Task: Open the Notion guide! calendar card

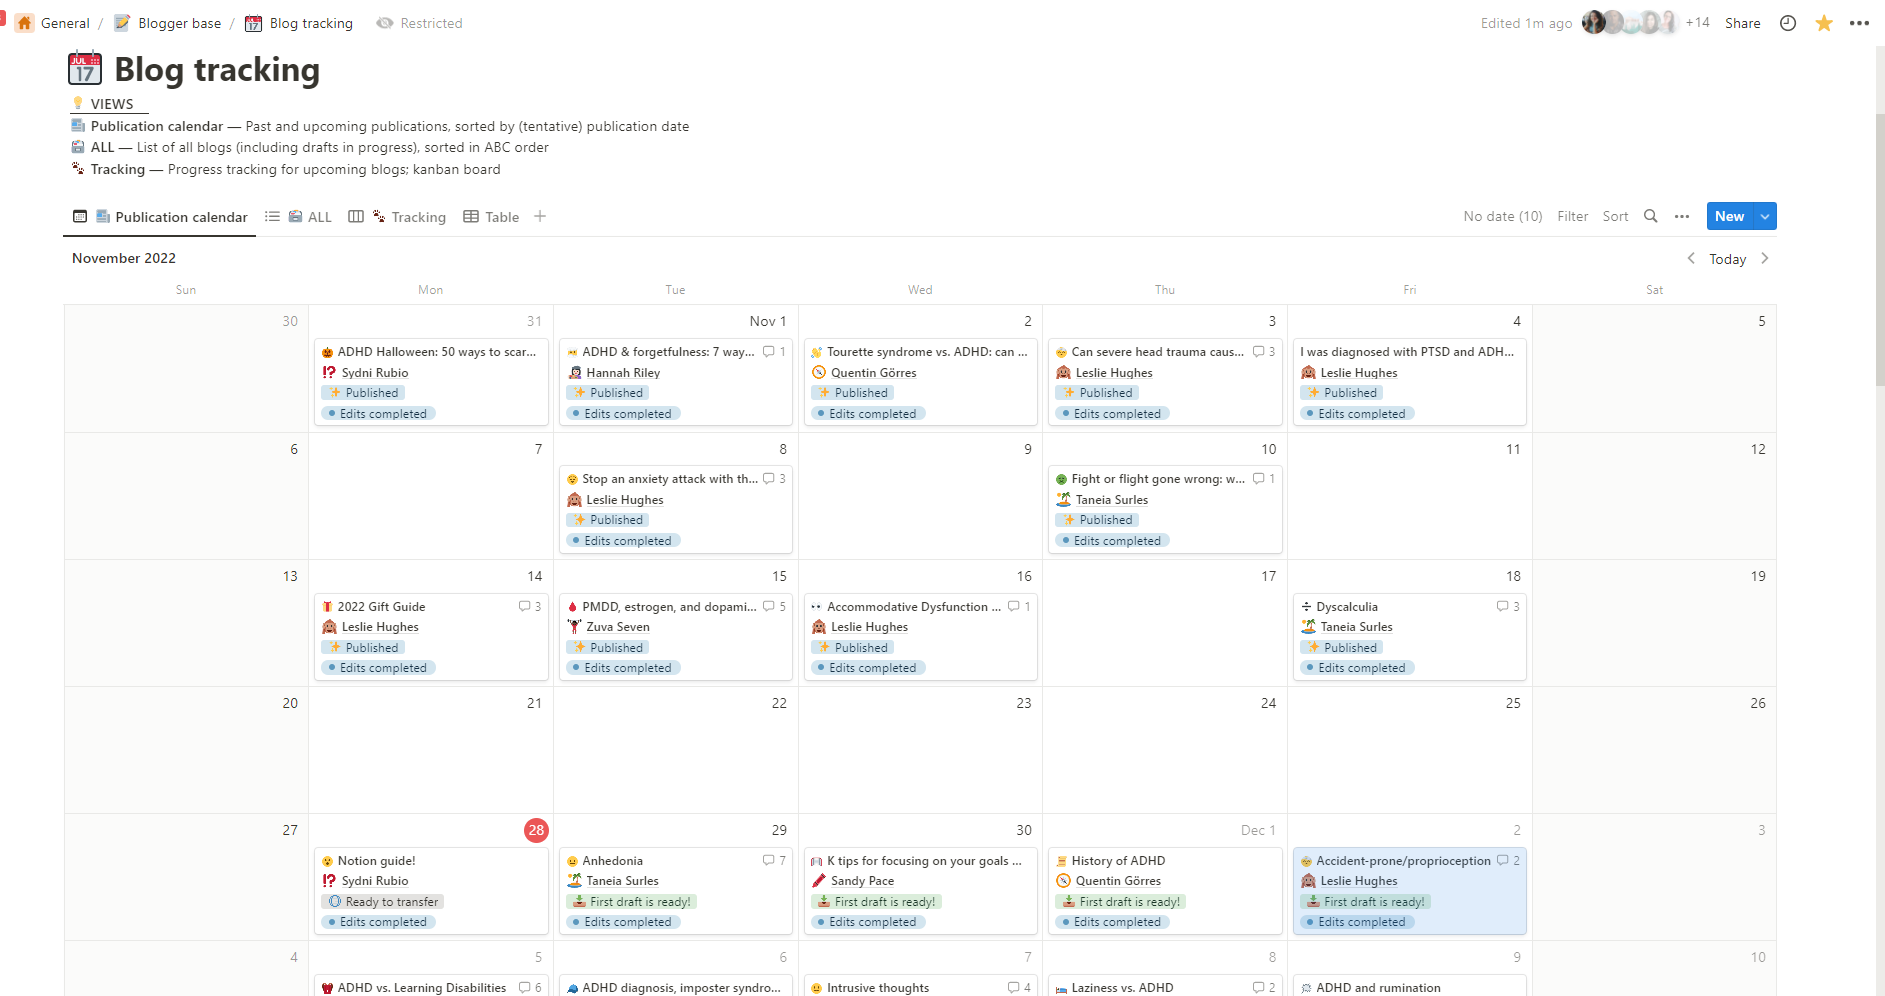Action: pyautogui.click(x=376, y=861)
